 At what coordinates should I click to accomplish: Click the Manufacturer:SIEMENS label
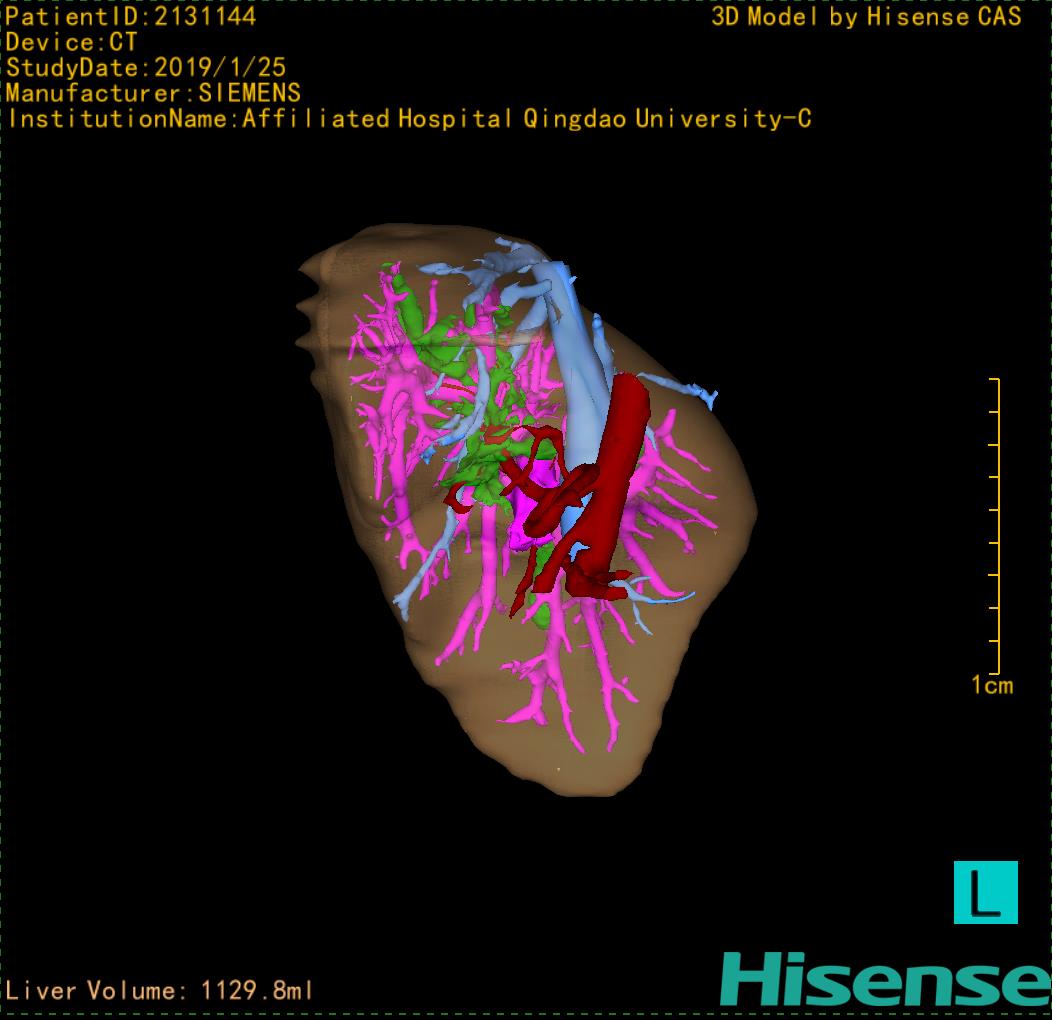[x=153, y=93]
